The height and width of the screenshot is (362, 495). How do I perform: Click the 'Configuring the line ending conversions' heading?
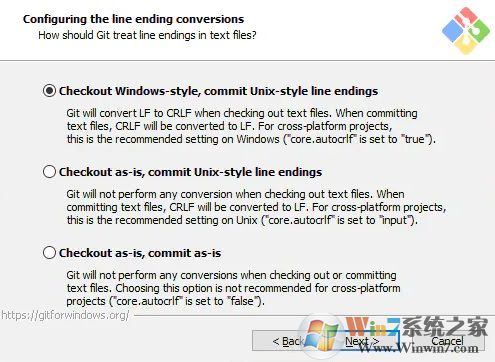click(x=133, y=19)
